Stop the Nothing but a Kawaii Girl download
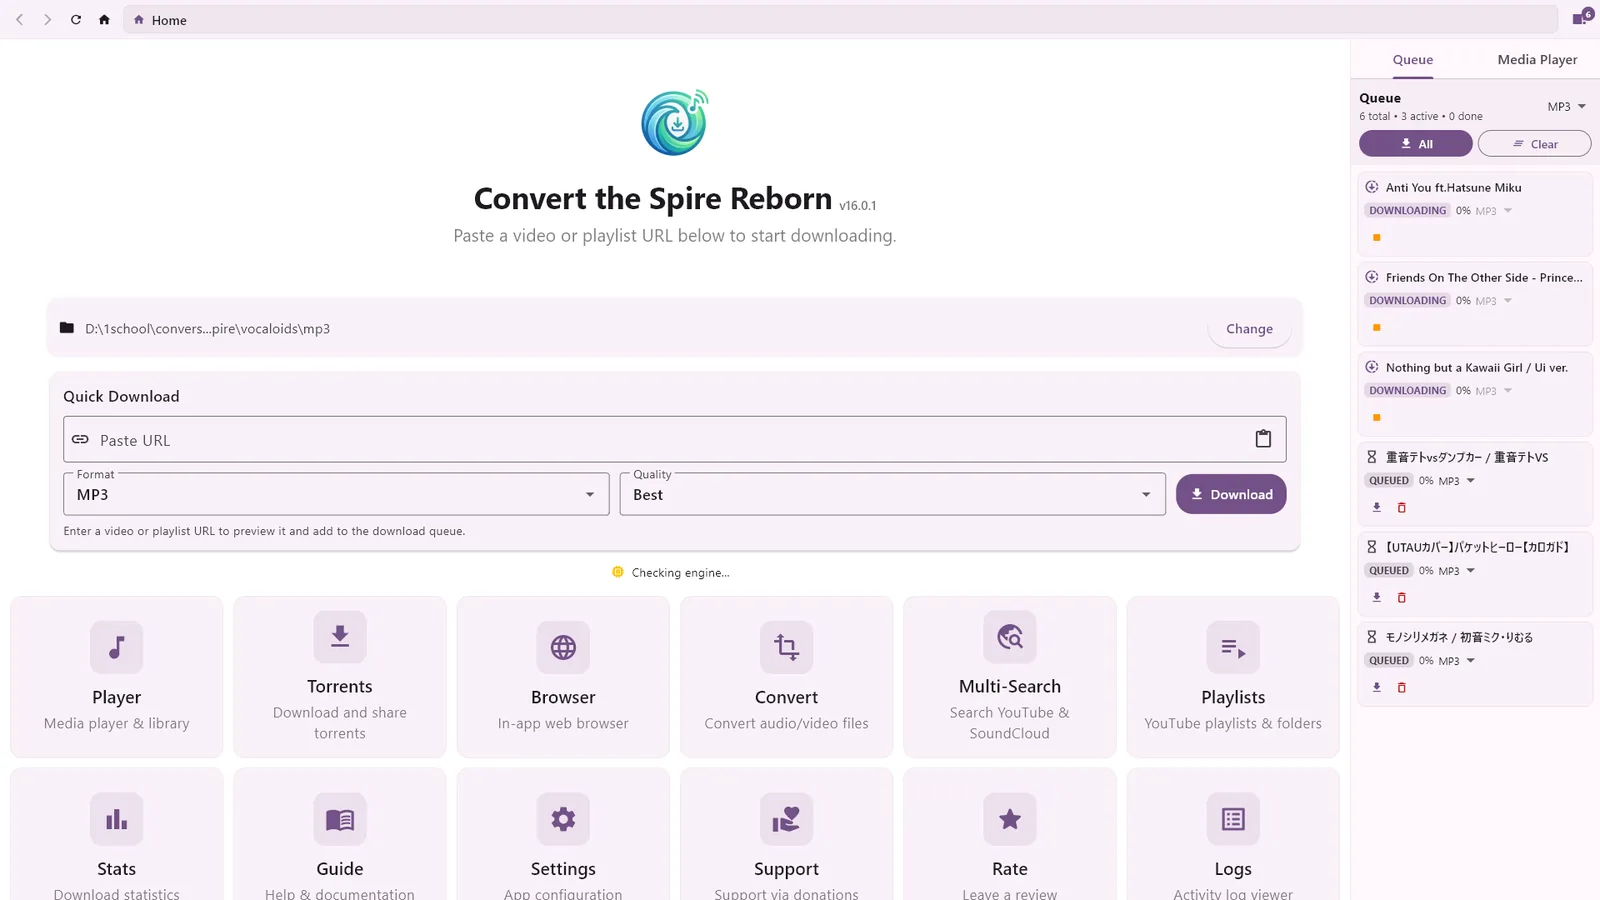 coord(1377,418)
